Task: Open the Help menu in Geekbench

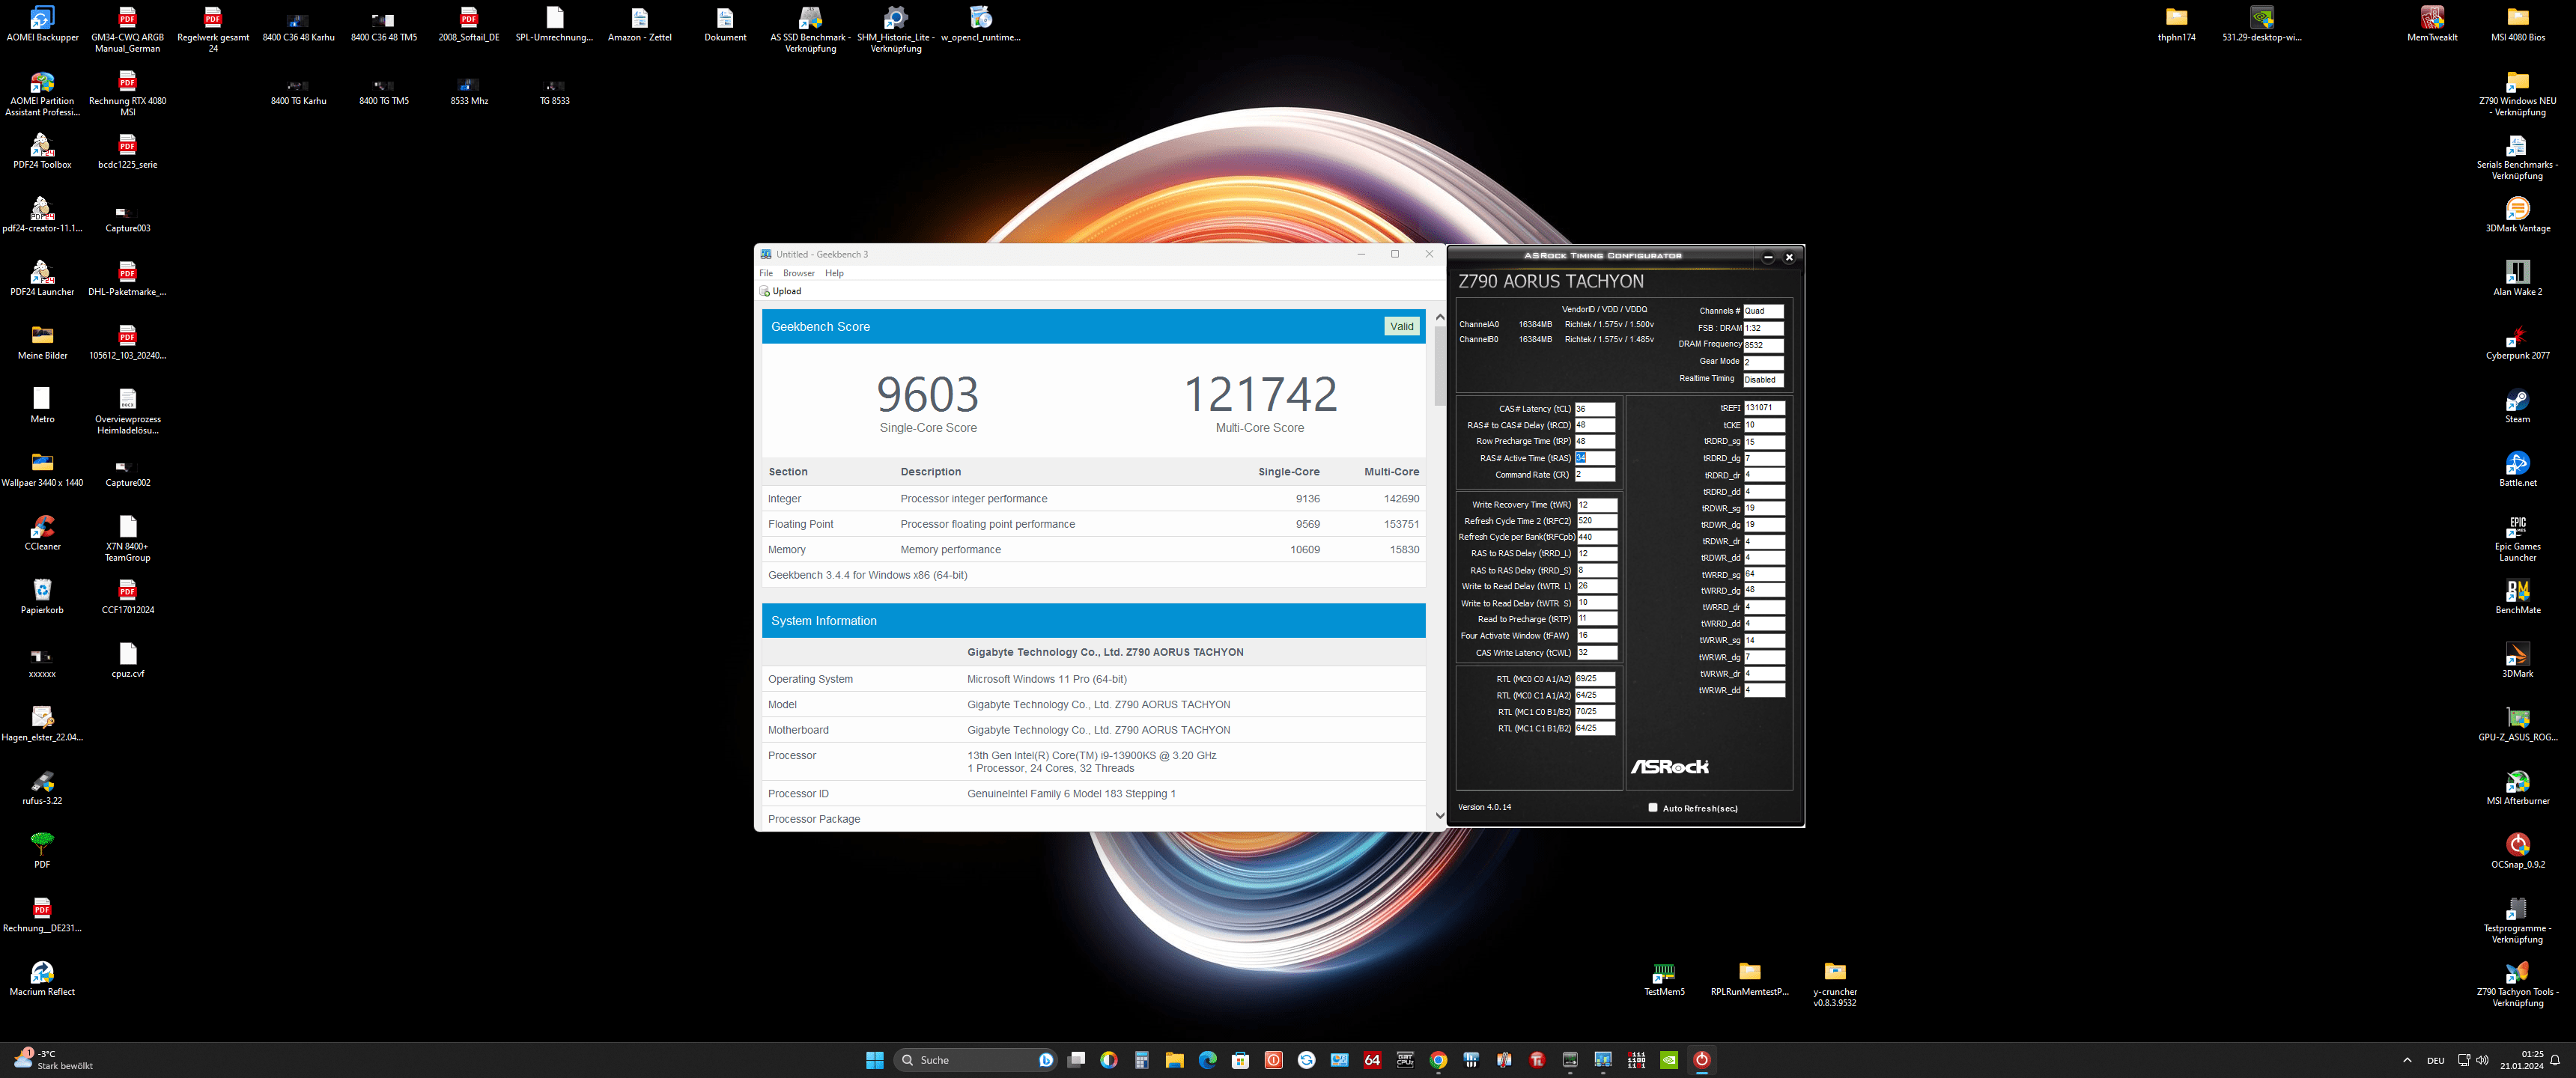Action: pyautogui.click(x=834, y=273)
